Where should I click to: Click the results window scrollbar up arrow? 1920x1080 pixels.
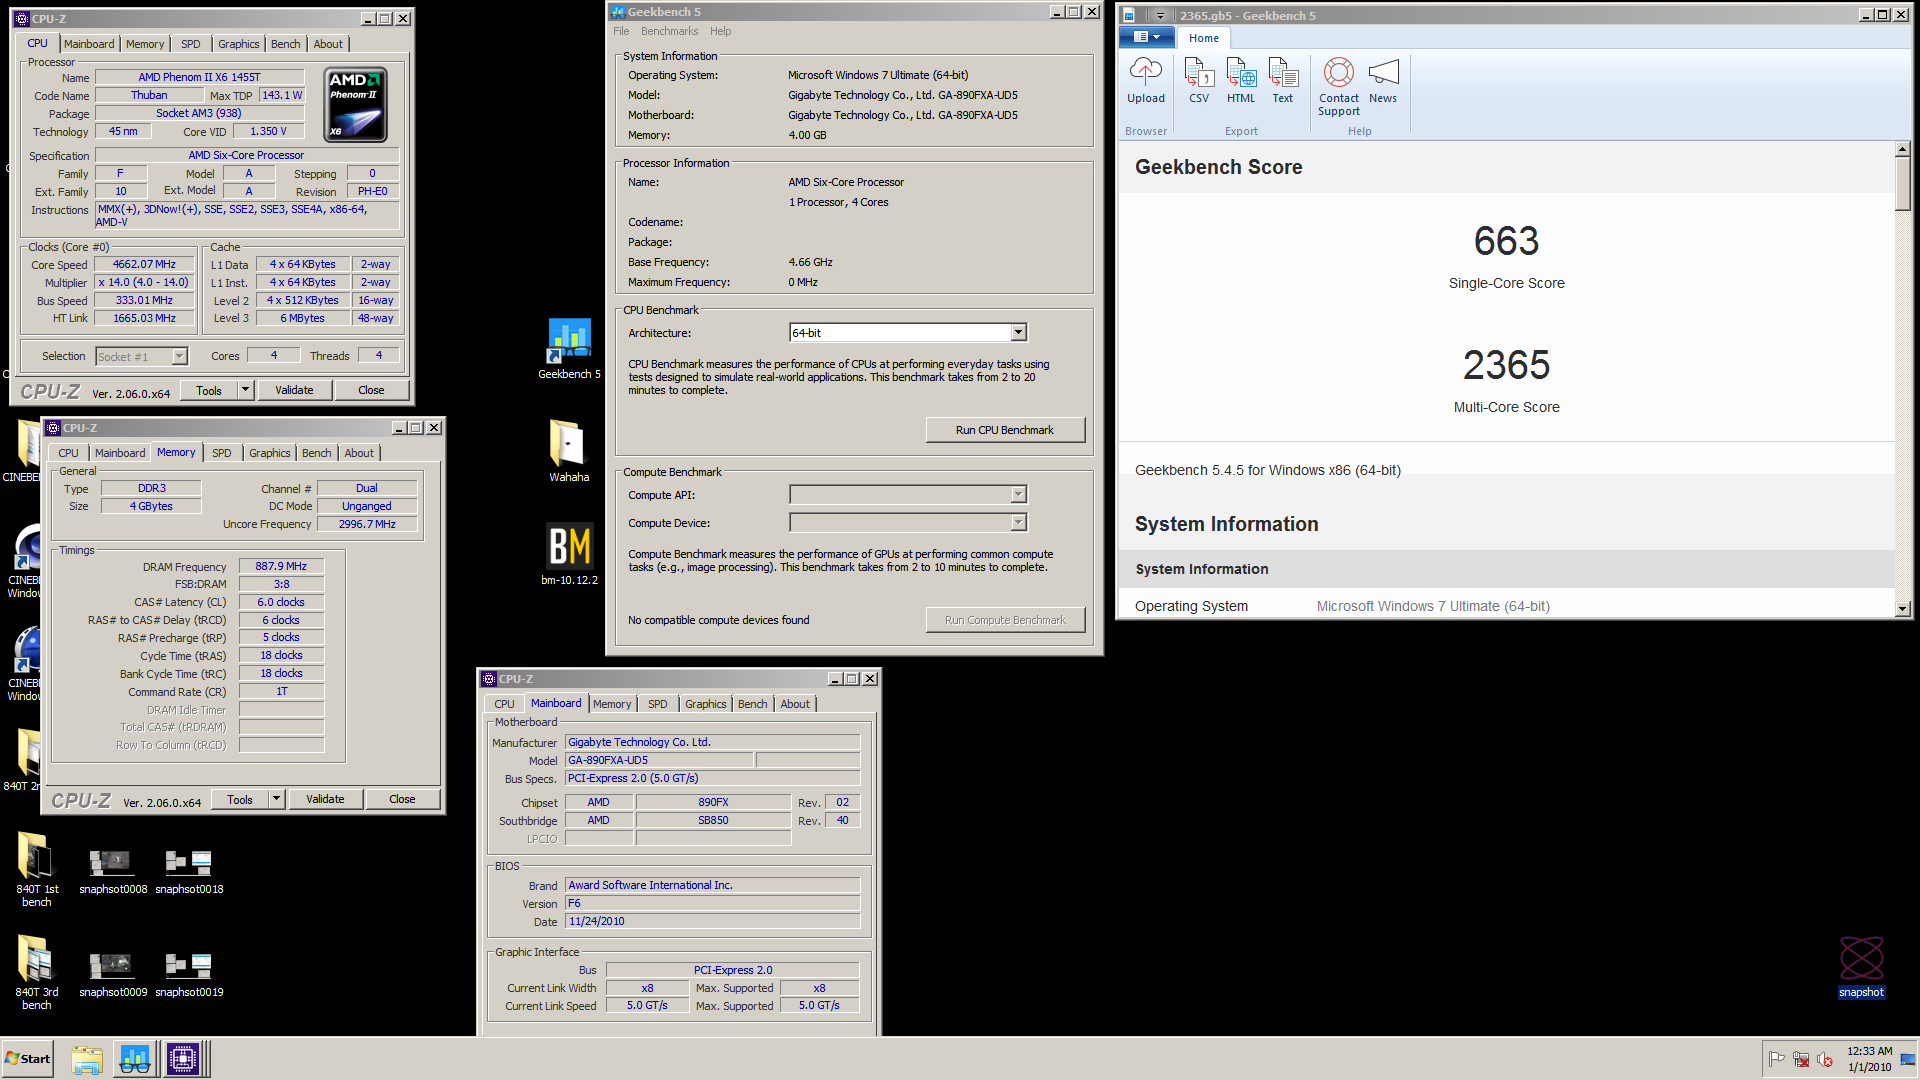(1902, 149)
